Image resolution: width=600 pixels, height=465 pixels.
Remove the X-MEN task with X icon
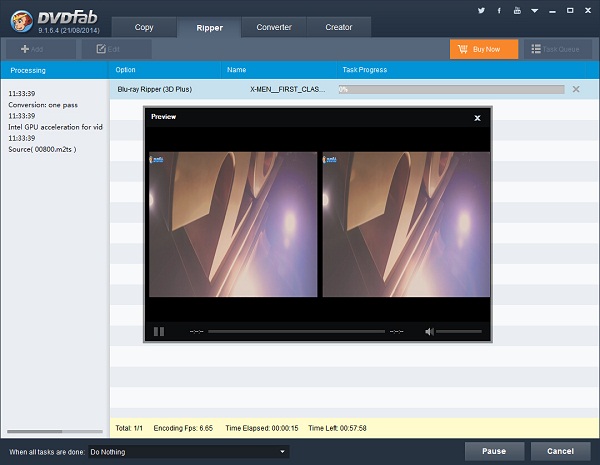[x=576, y=89]
